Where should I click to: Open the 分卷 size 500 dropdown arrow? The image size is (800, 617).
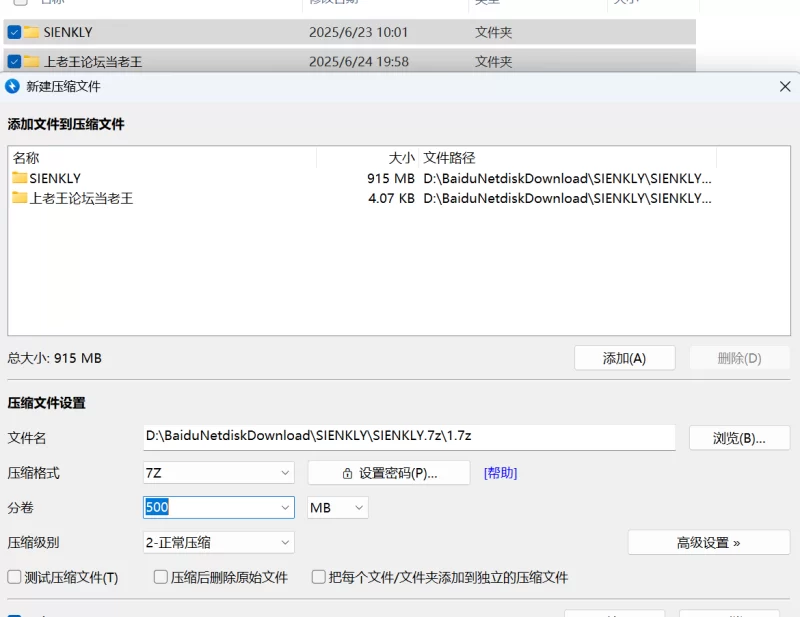(x=285, y=507)
